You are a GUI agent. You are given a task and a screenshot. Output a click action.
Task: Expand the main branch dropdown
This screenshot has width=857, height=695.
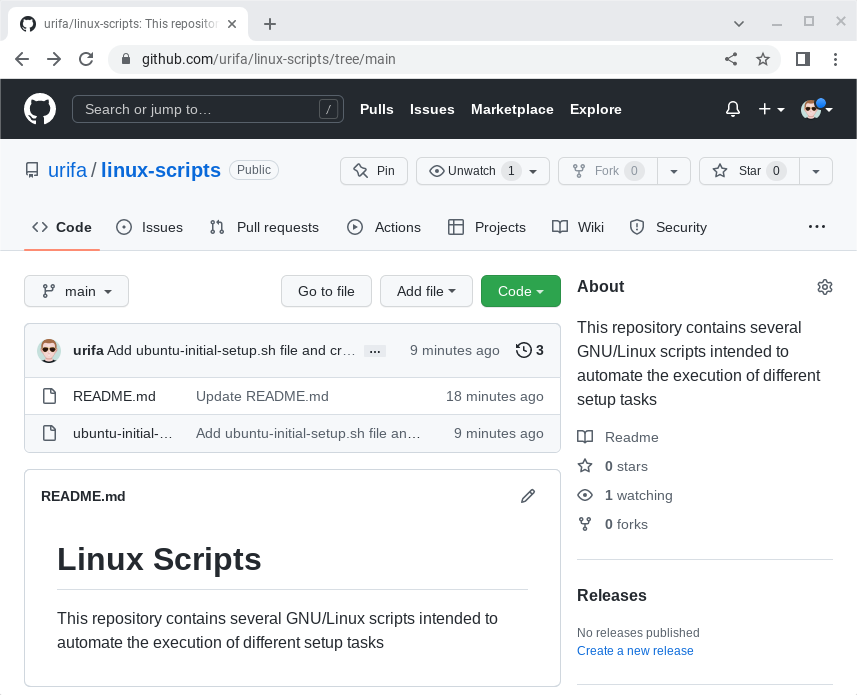click(76, 291)
